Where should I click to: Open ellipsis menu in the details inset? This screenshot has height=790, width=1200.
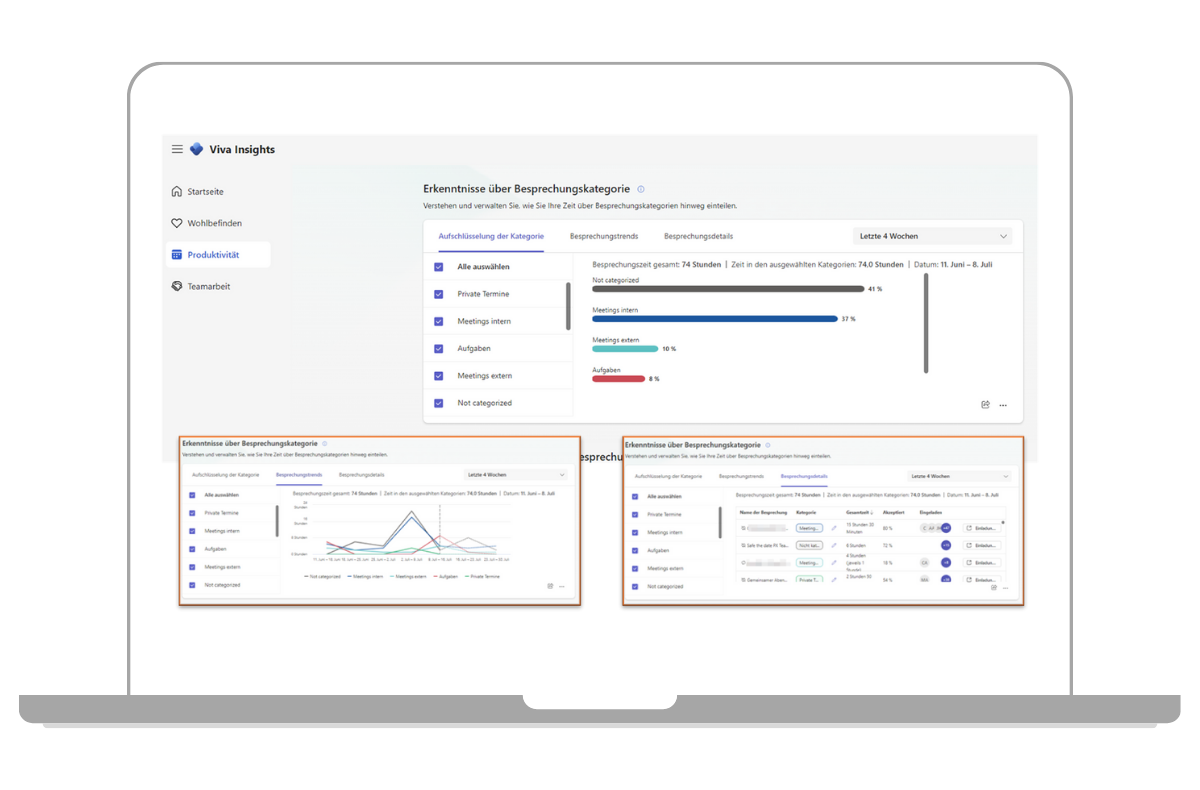point(1005,588)
